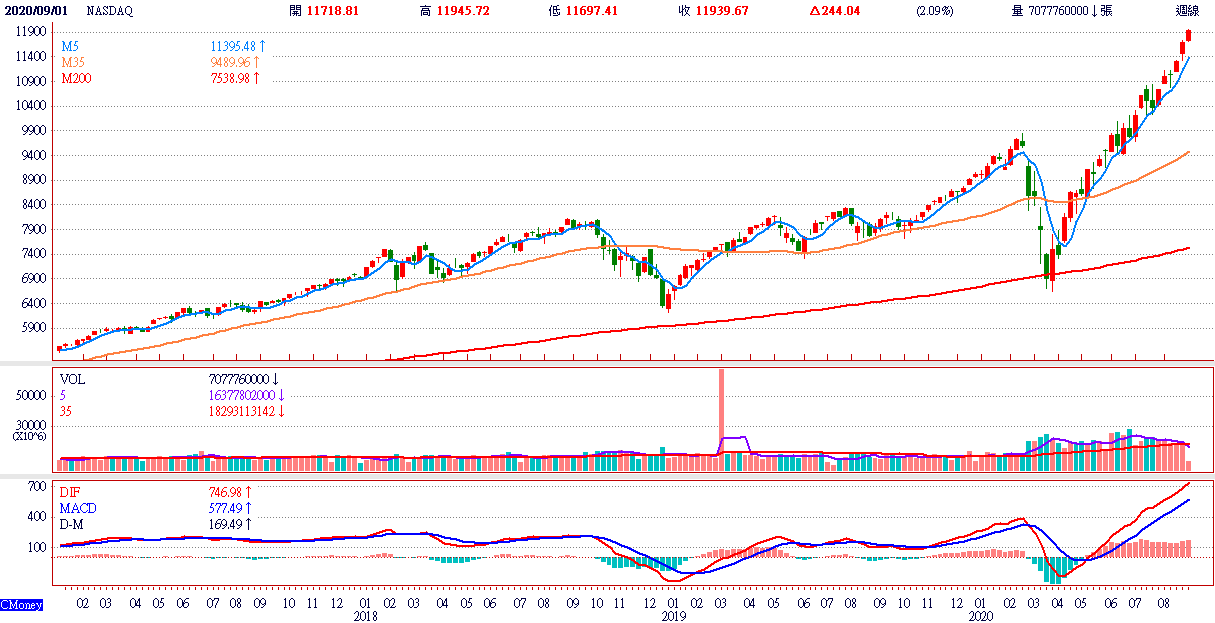Select the DIF indicator label

[x=72, y=493]
